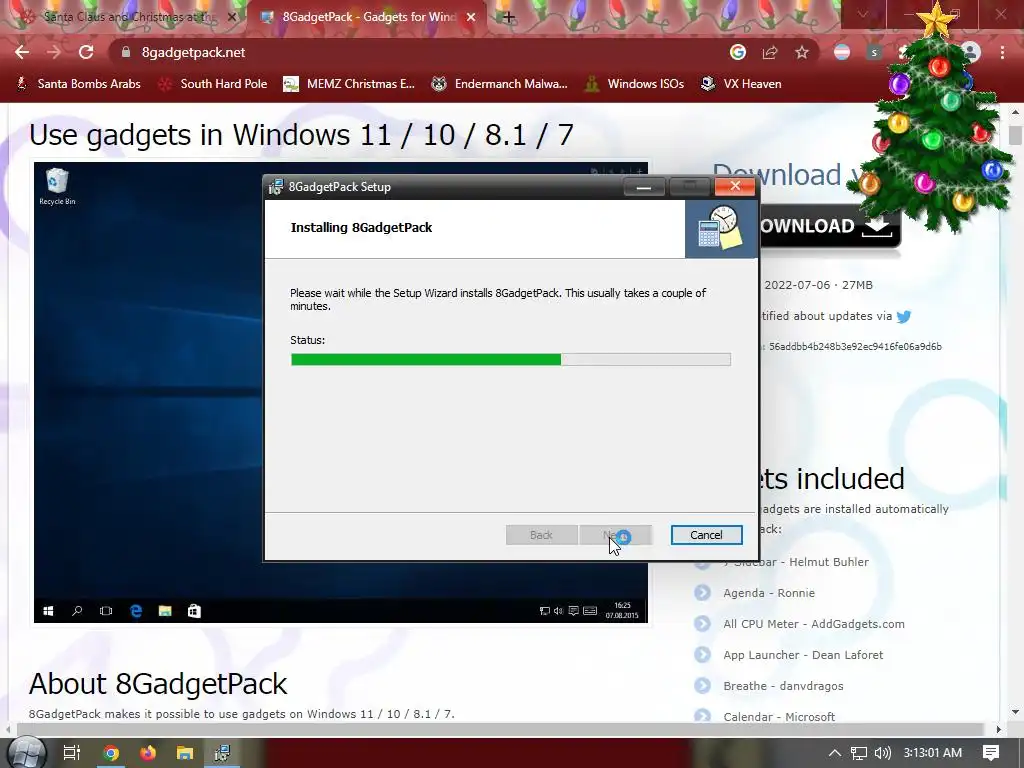Open the Endermanch Malware bookmark
Image resolution: width=1024 pixels, height=768 pixels.
[499, 84]
